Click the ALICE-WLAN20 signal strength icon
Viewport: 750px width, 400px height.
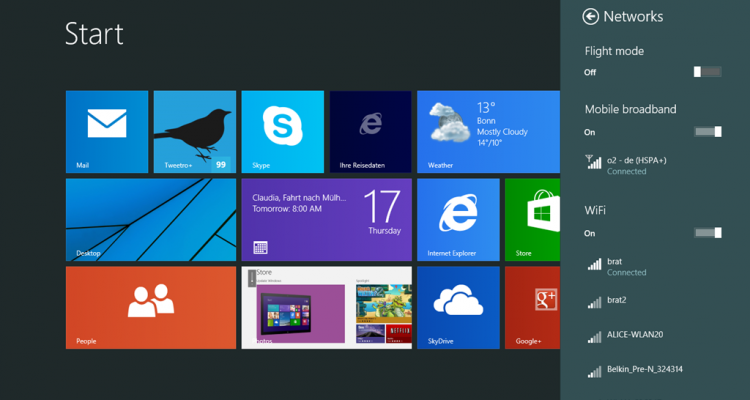click(x=595, y=337)
